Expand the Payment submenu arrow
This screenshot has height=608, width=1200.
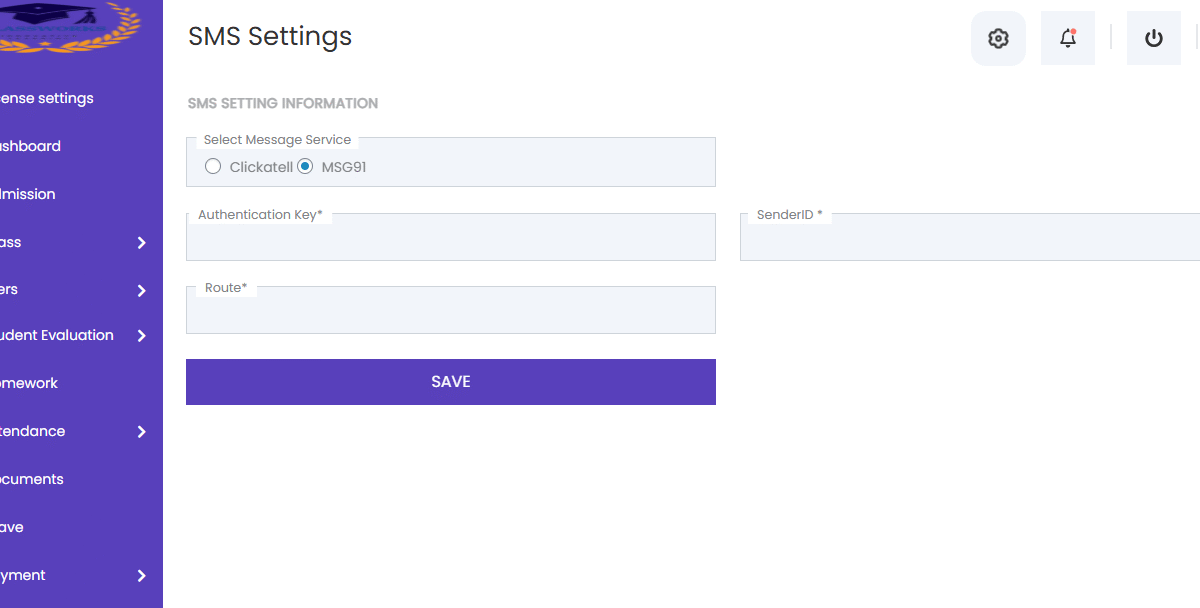pyautogui.click(x=141, y=576)
